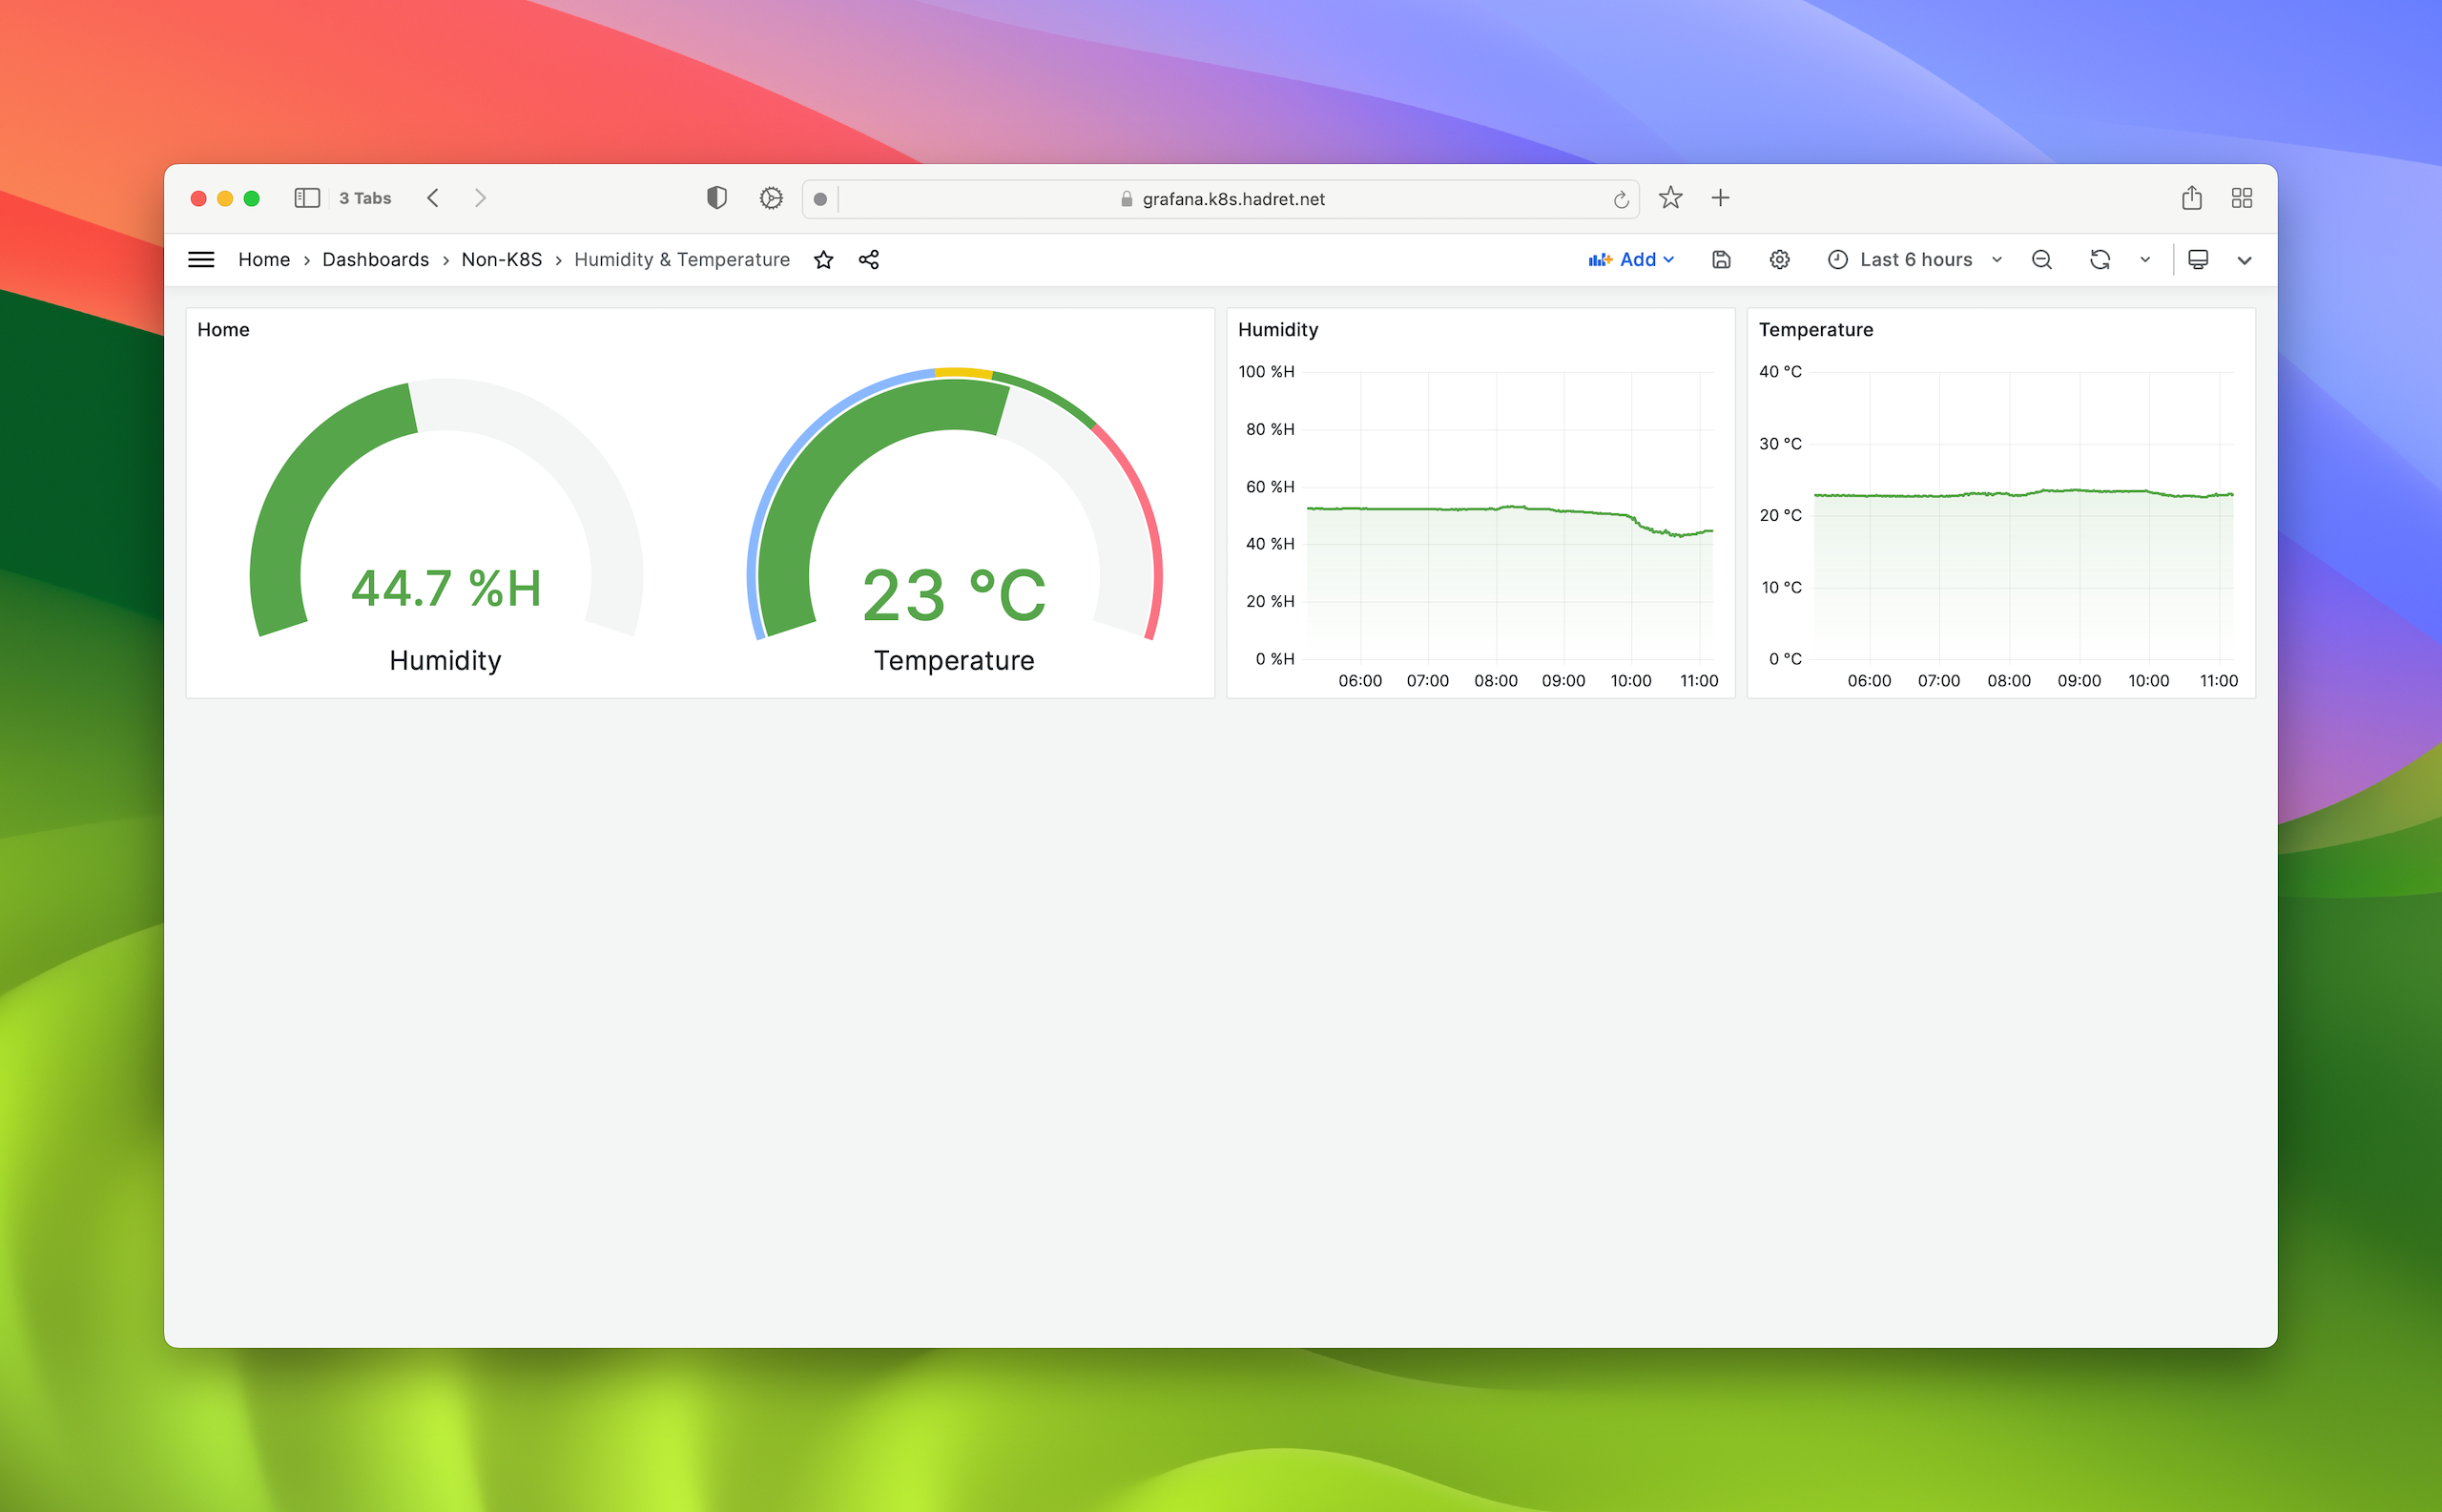2442x1512 pixels.
Task: Expand the auto-refresh interval dropdown
Action: point(2145,260)
